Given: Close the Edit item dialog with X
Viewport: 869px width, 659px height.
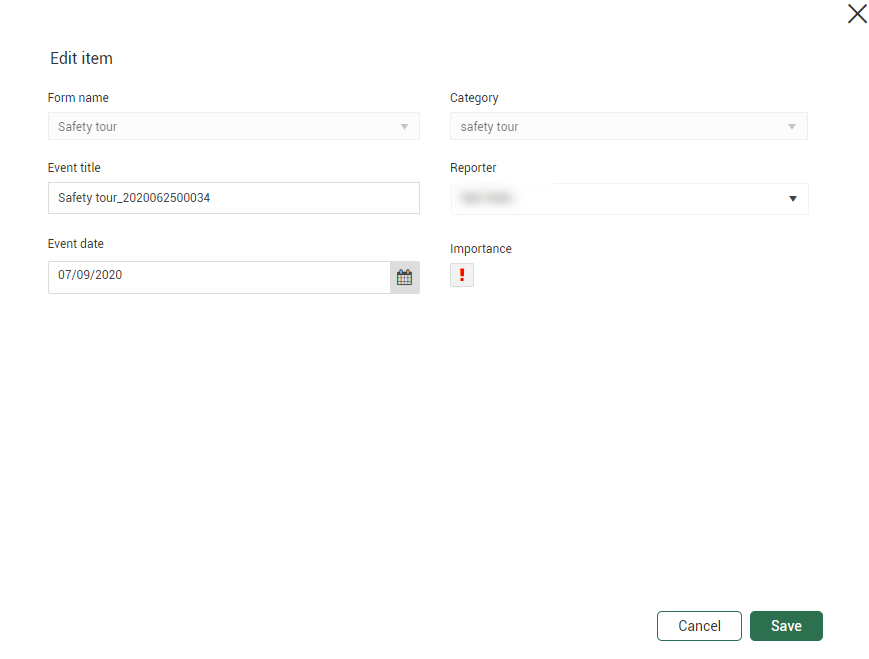Looking at the screenshot, I should click(x=857, y=14).
